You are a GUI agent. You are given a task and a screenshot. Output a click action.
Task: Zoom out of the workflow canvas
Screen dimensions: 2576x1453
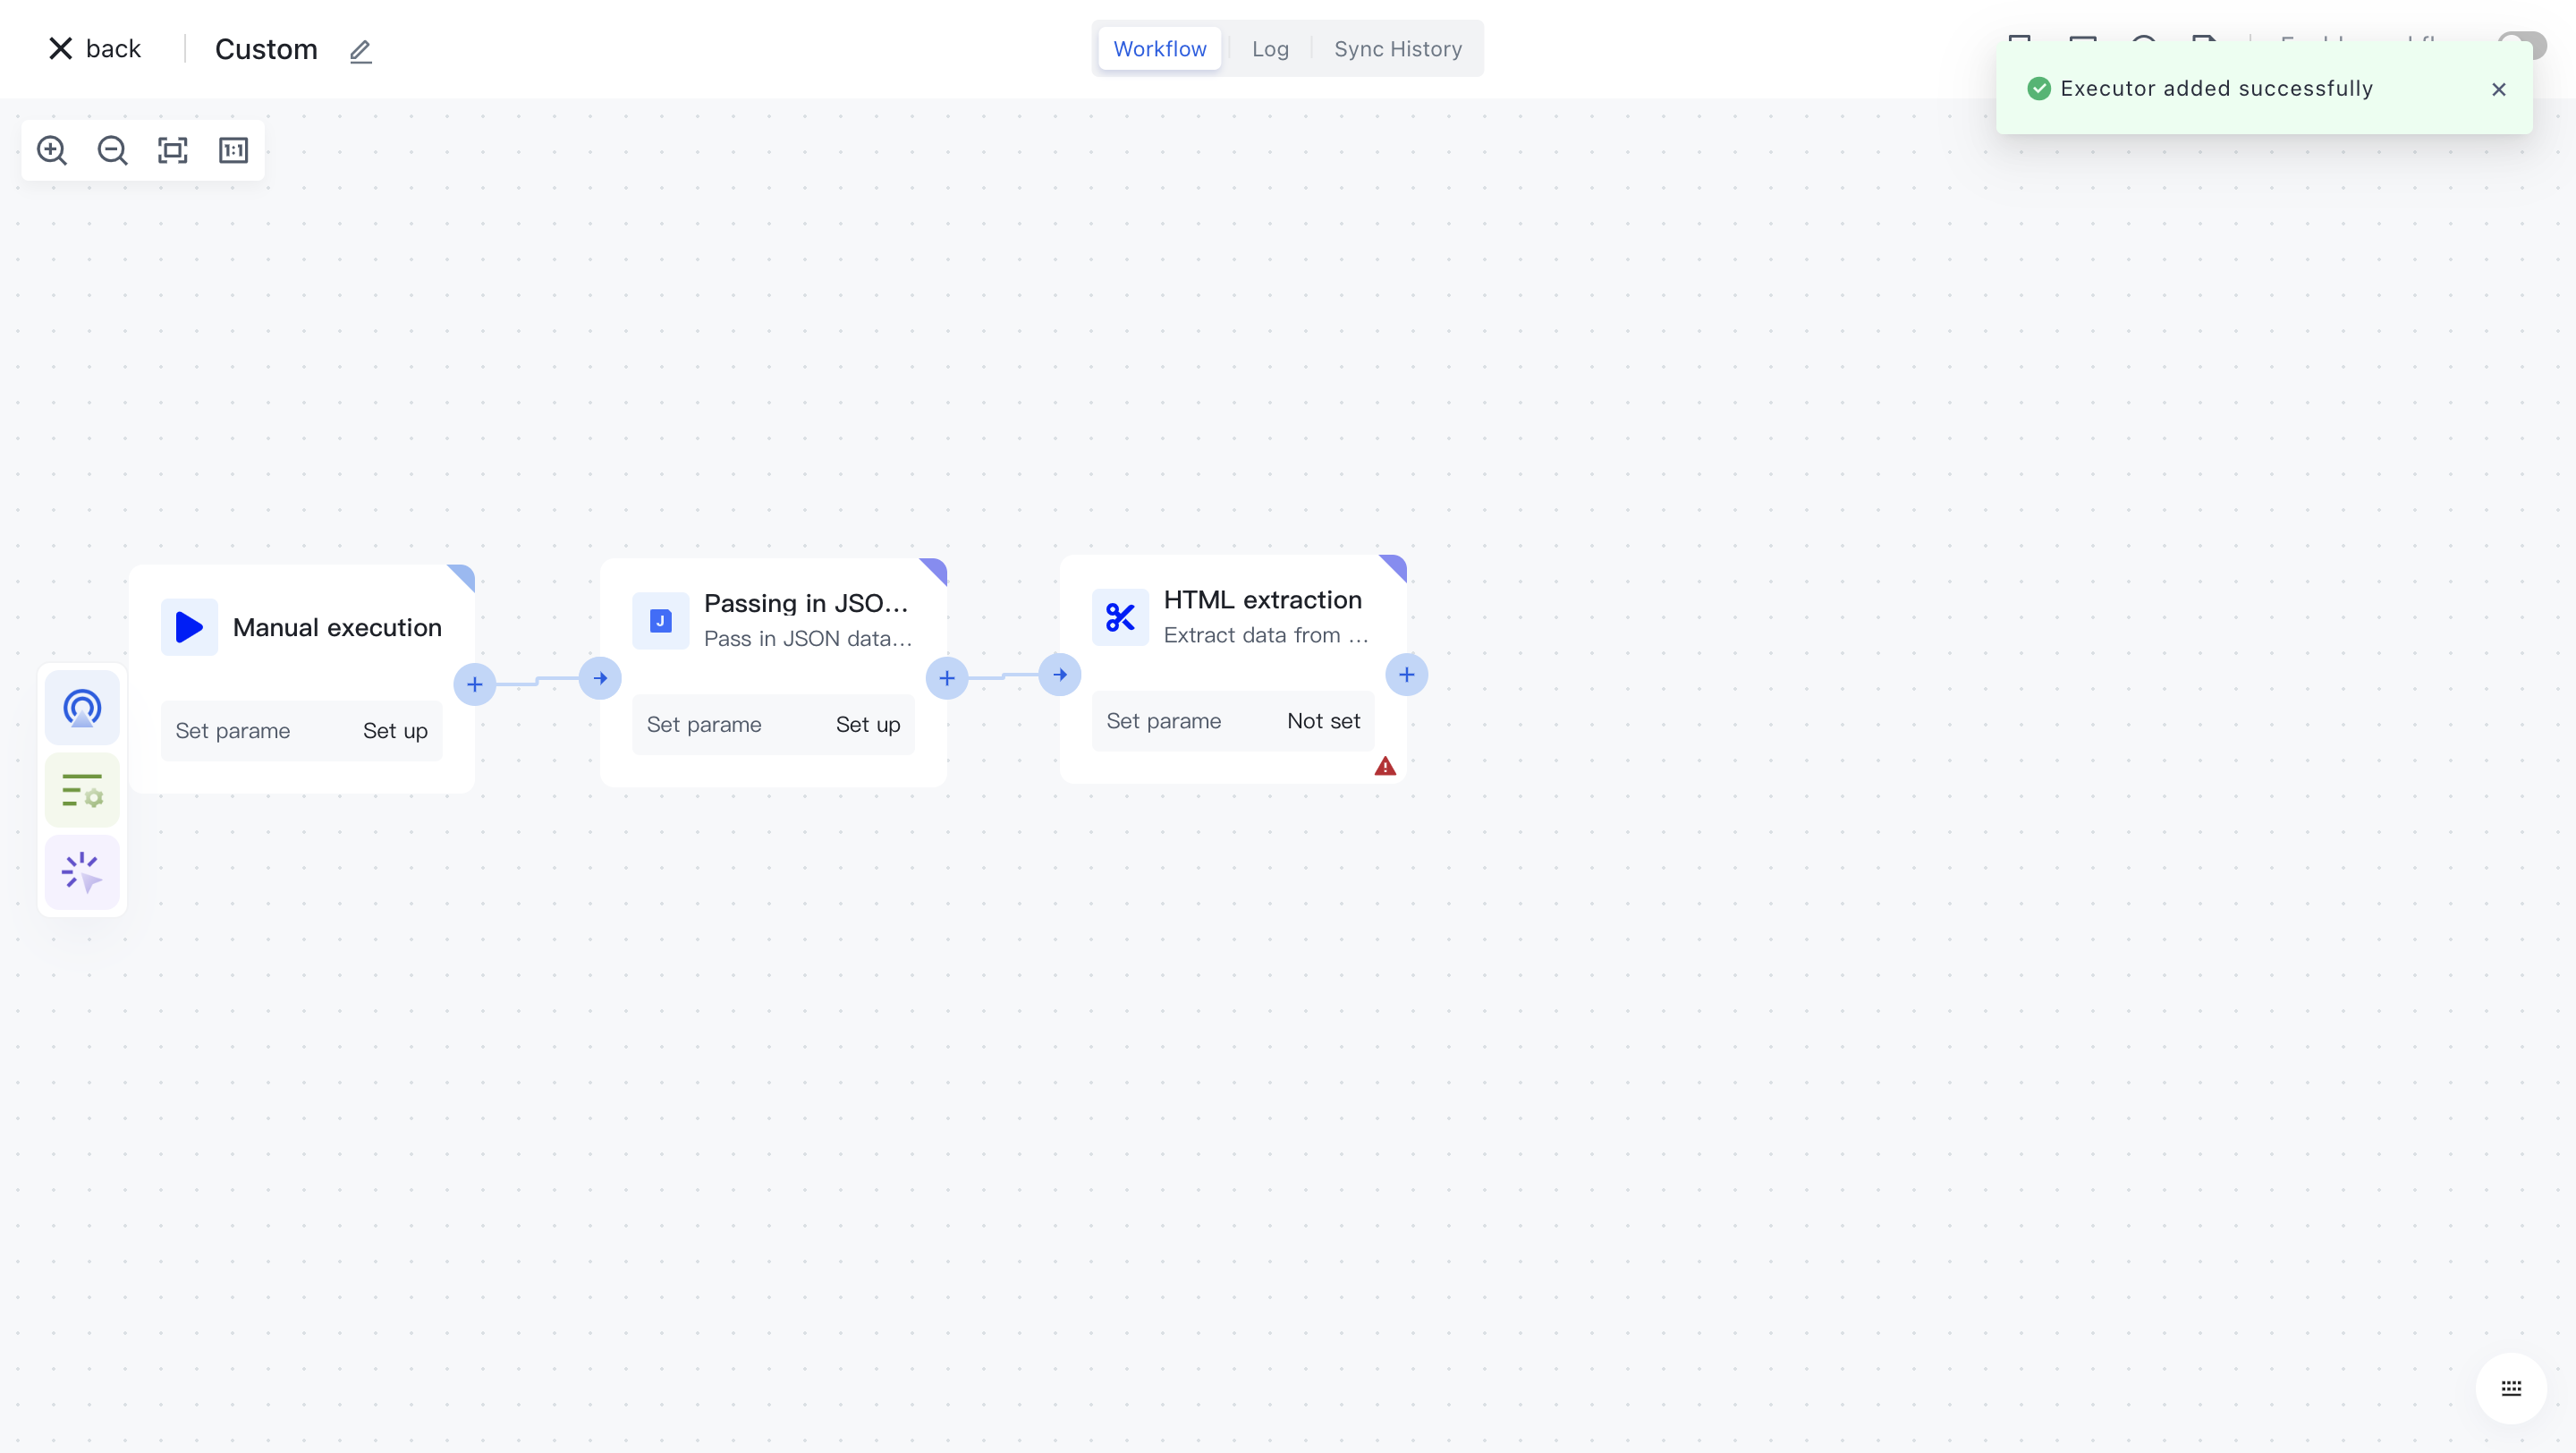(112, 150)
